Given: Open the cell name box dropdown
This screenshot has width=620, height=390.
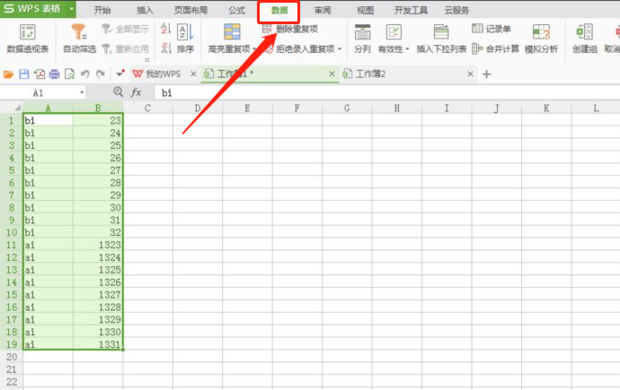Looking at the screenshot, I should tap(82, 93).
